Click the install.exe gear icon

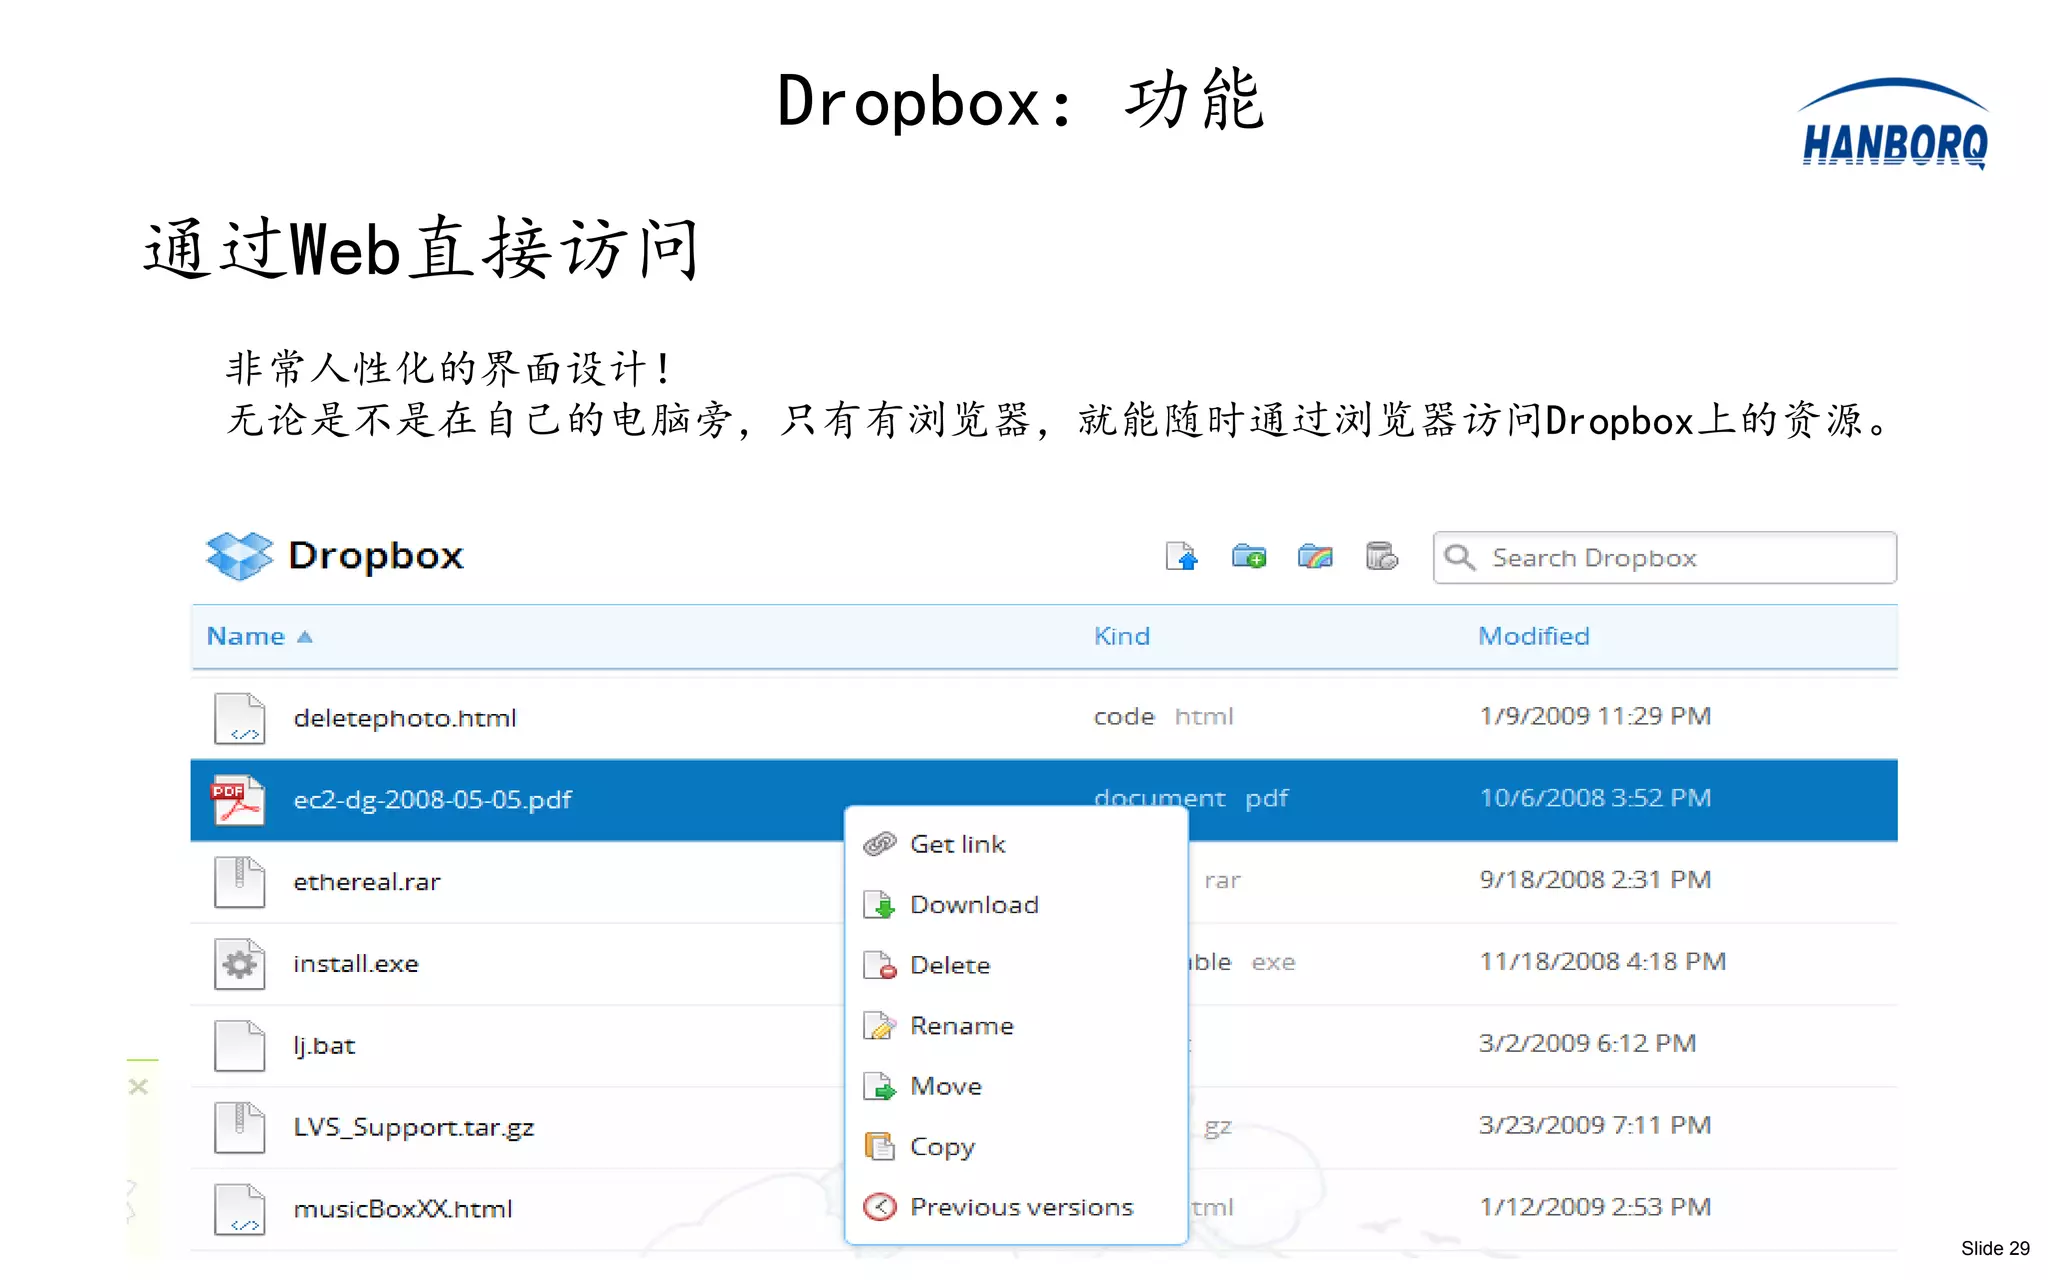coord(240,964)
